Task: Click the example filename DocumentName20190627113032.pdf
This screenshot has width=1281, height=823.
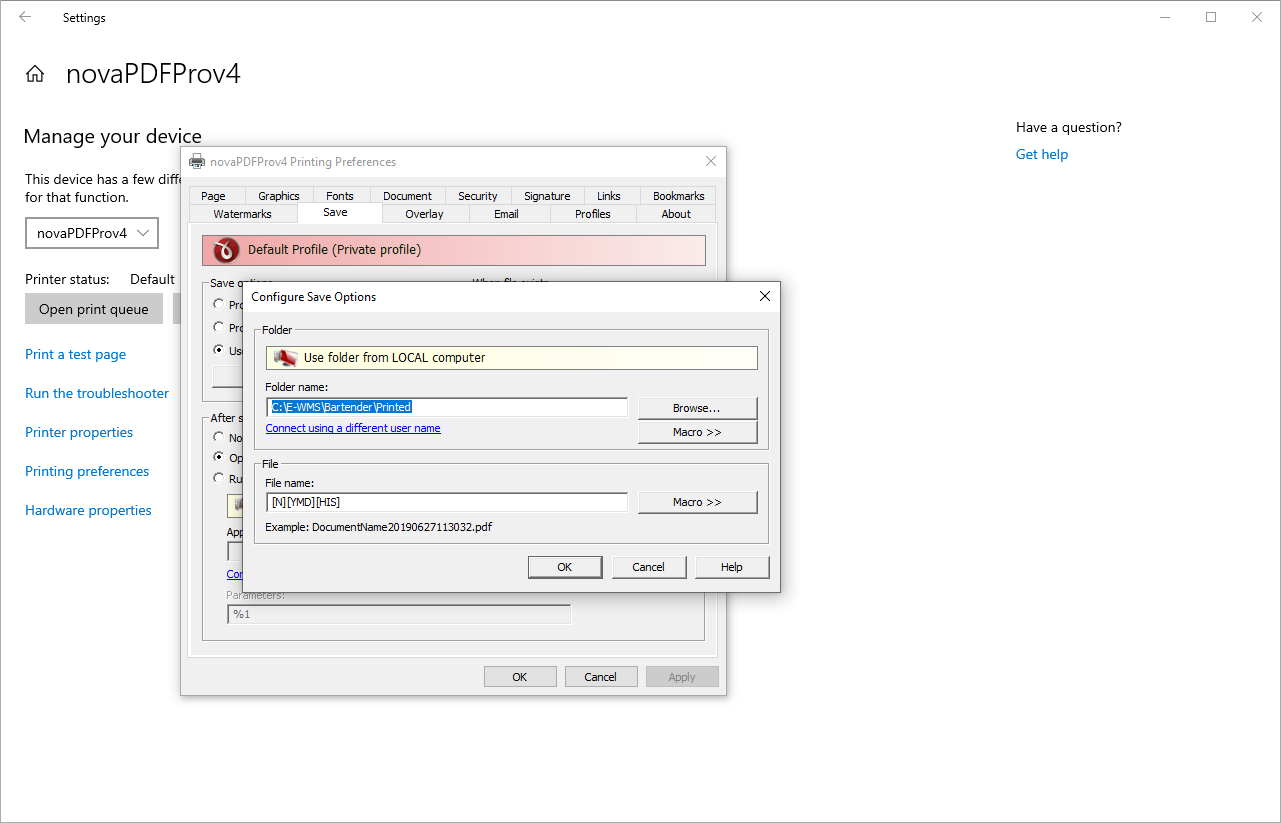Action: coord(402,527)
